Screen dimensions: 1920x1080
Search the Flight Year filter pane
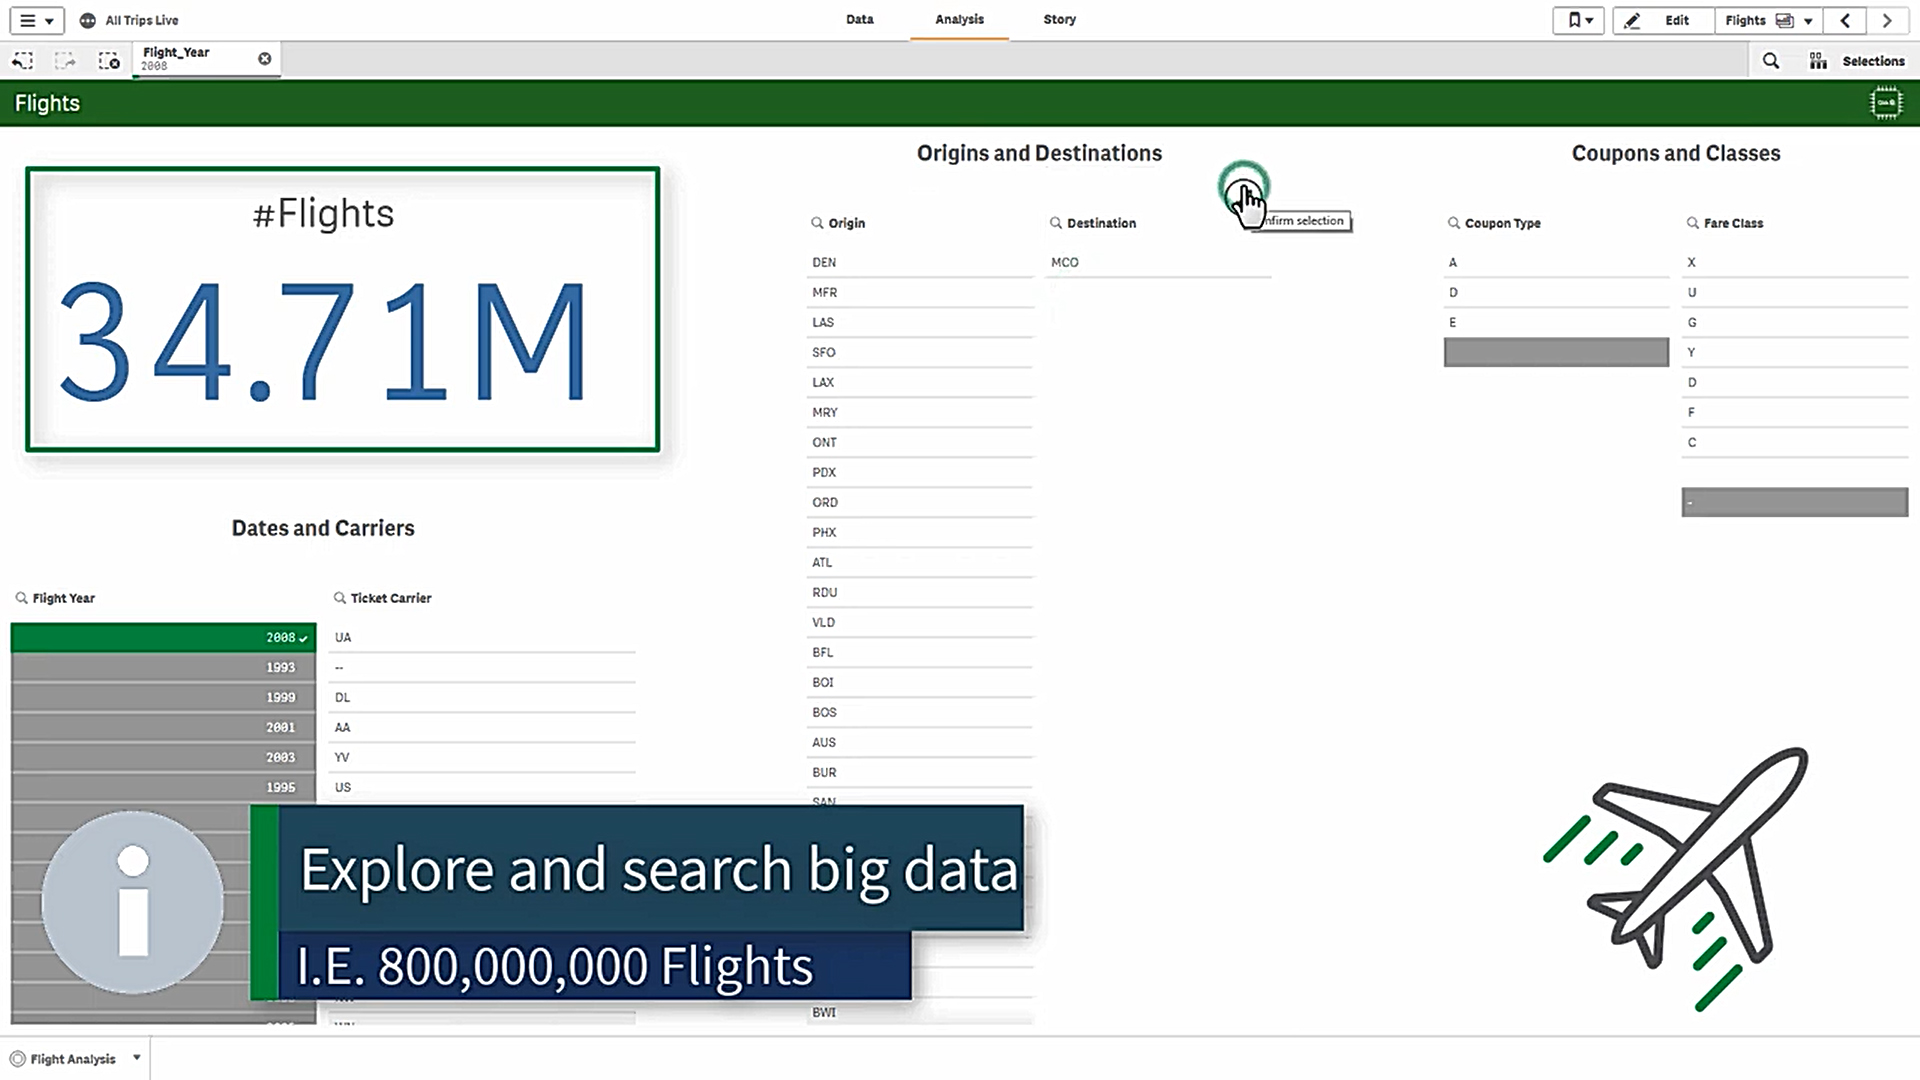(x=21, y=598)
